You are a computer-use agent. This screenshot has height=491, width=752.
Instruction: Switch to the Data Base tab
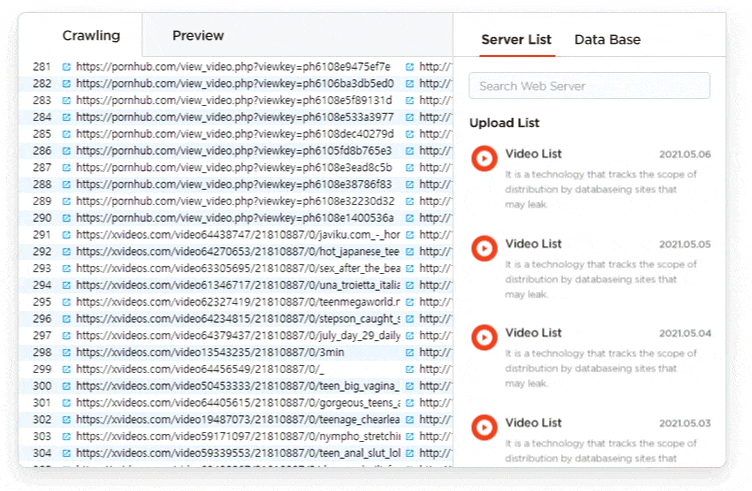tap(607, 40)
